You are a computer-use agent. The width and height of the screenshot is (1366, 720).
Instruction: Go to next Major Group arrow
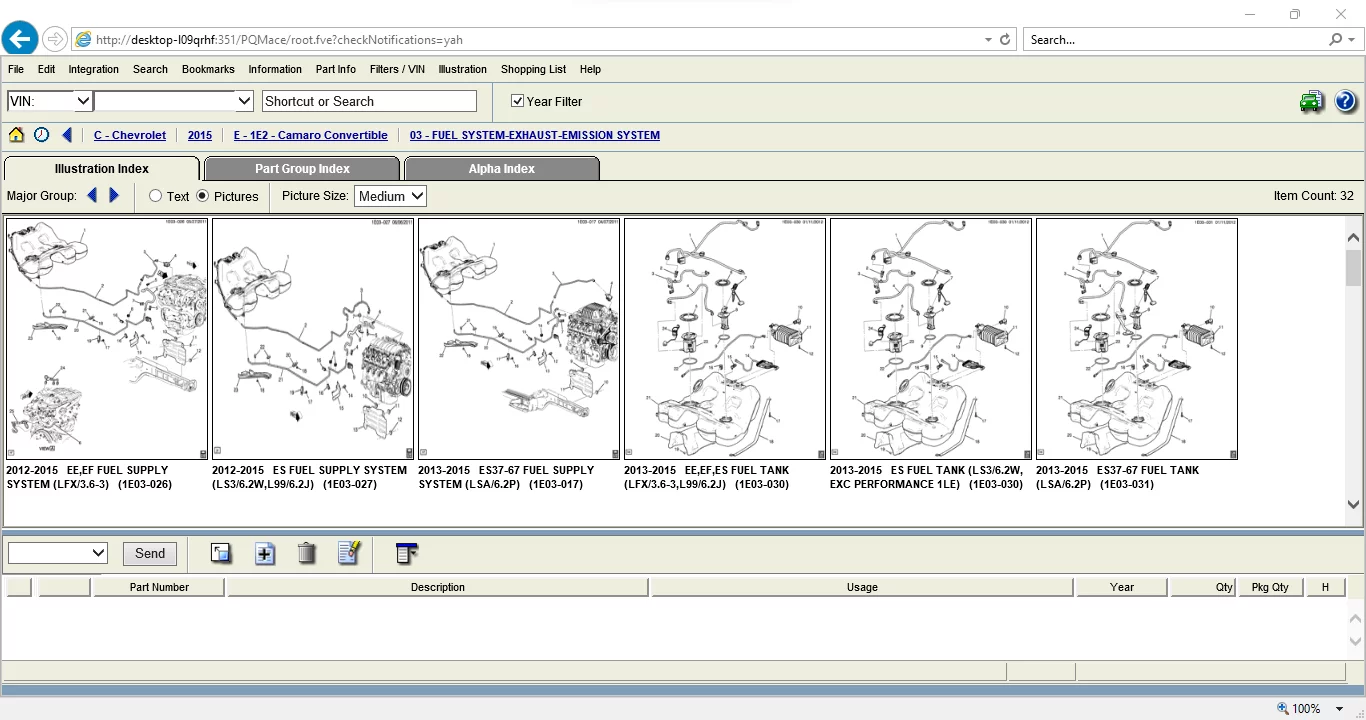[114, 196]
